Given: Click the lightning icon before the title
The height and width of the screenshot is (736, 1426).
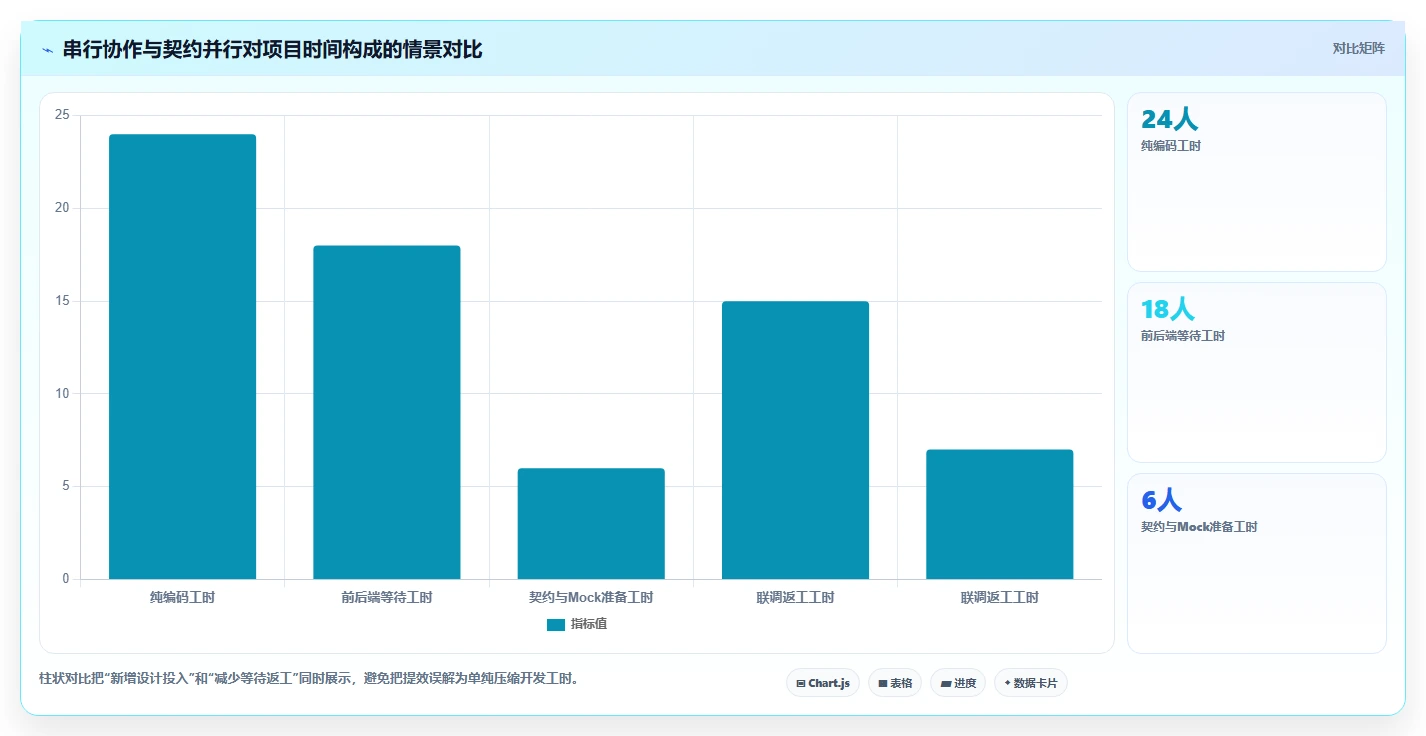Looking at the screenshot, I should coord(47,50).
